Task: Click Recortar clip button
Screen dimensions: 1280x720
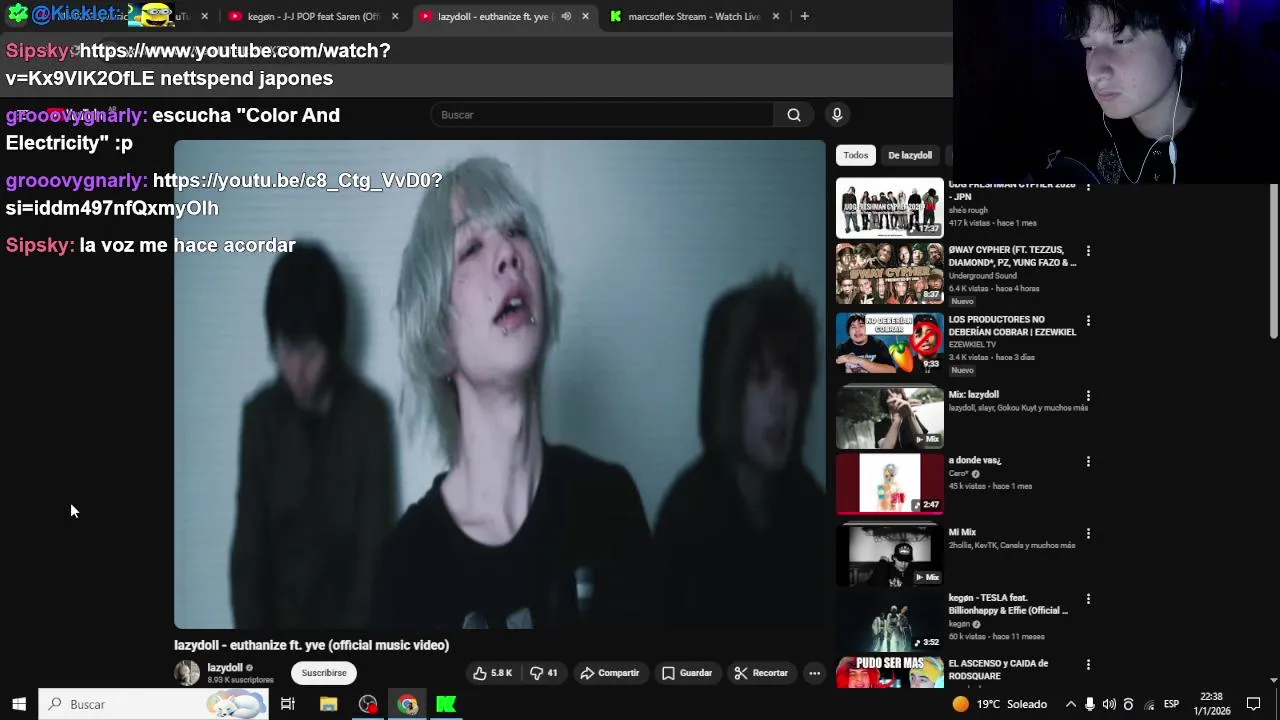Action: tap(762, 673)
